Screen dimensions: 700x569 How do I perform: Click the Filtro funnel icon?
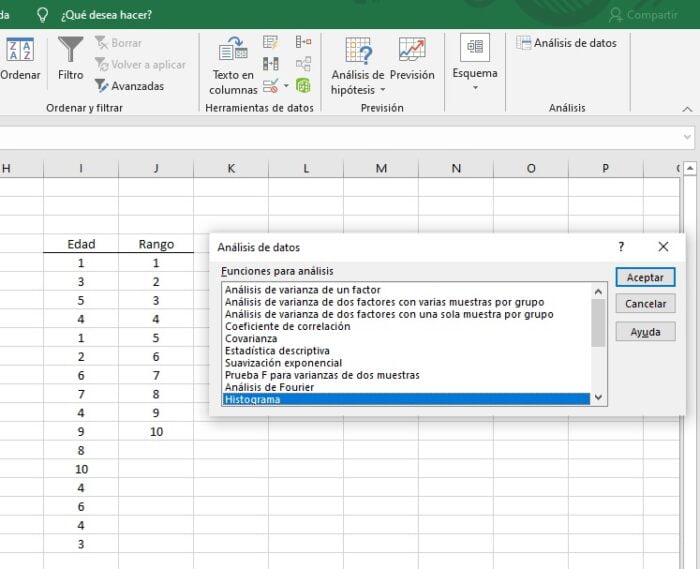click(x=71, y=49)
